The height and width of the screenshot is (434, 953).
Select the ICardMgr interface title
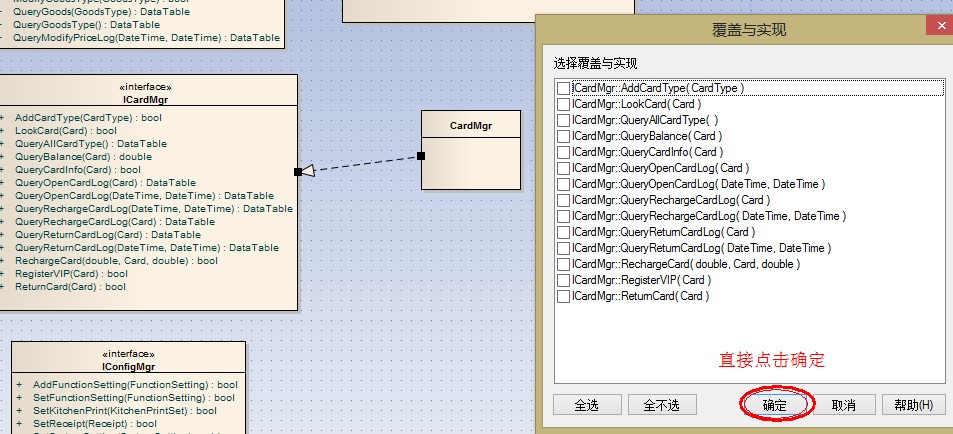[x=145, y=99]
